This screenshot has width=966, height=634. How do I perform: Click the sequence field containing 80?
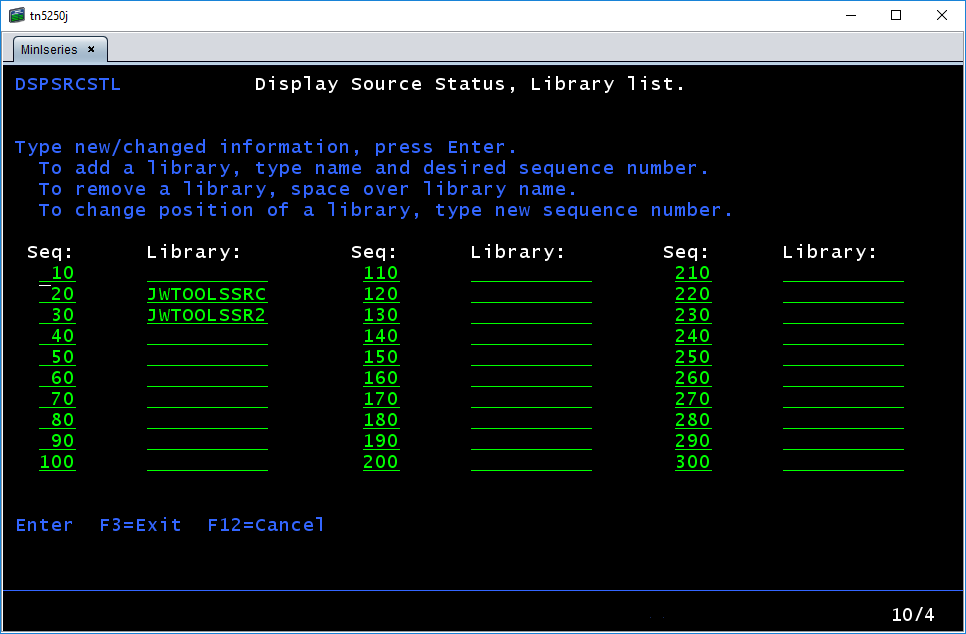[57, 420]
